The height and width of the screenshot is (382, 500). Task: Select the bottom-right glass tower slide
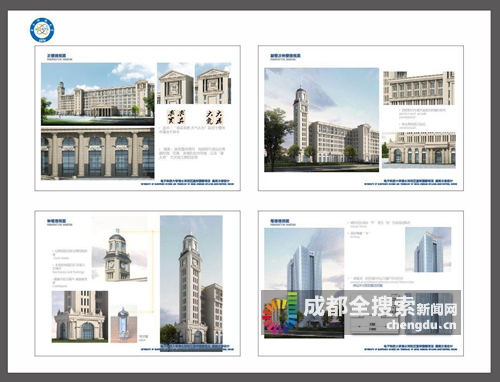pyautogui.click(x=361, y=283)
